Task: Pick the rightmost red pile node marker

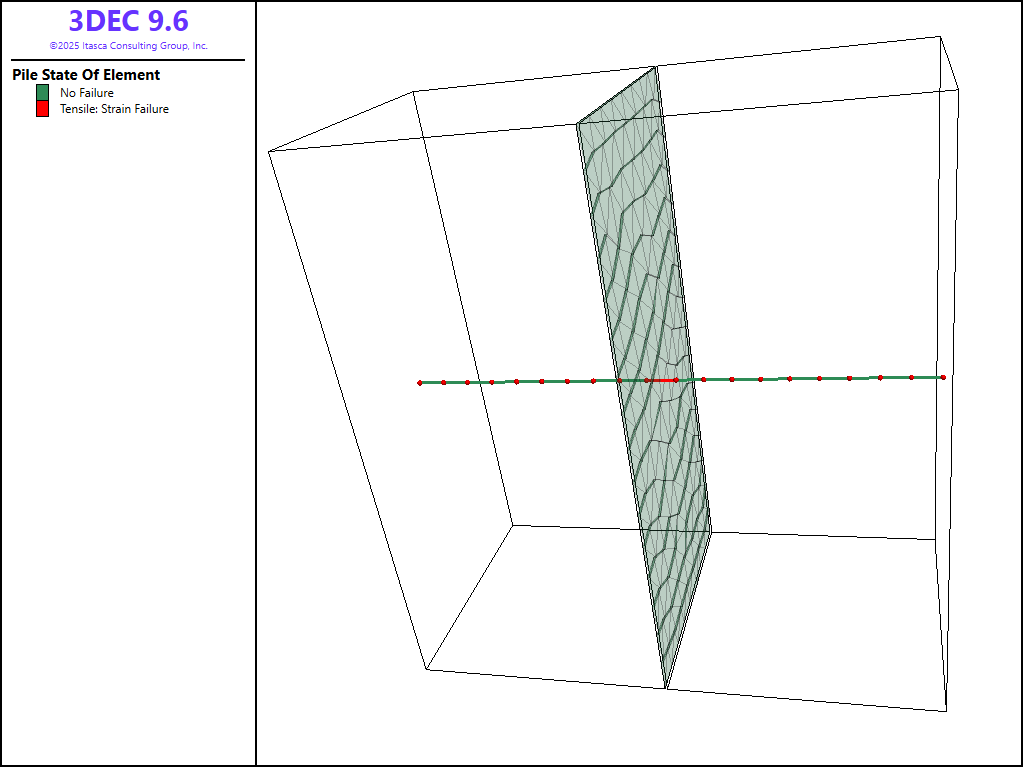Action: (x=943, y=377)
